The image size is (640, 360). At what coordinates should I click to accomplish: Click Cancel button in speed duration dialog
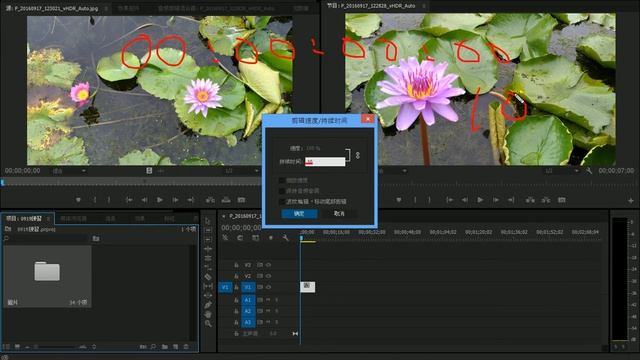[339, 213]
